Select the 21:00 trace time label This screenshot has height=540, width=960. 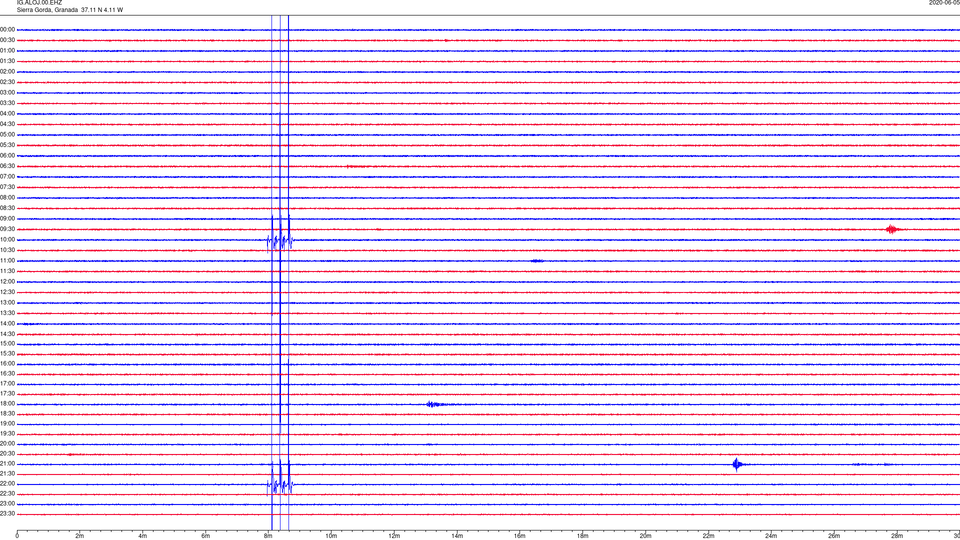tap(7, 464)
